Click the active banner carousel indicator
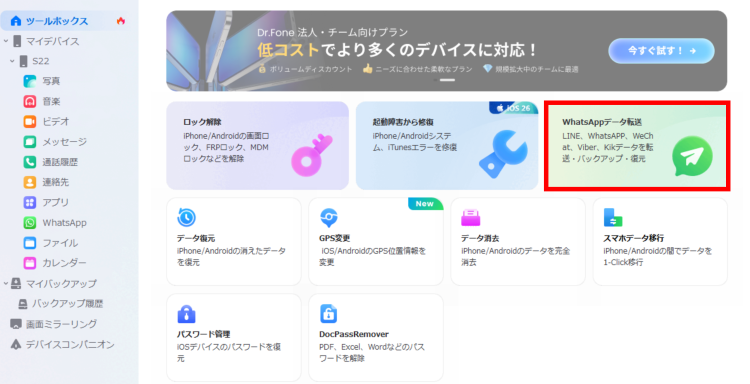This screenshot has height=384, width=750. pos(447,80)
